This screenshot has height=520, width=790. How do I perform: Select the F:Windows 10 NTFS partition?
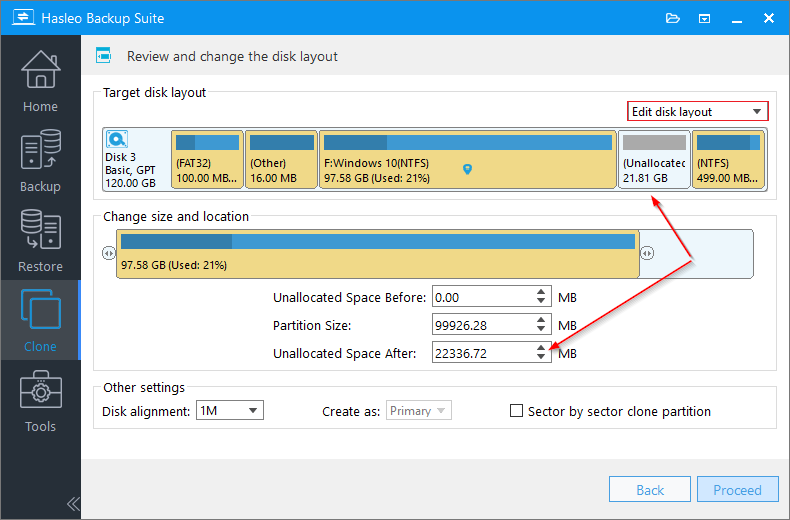468,159
